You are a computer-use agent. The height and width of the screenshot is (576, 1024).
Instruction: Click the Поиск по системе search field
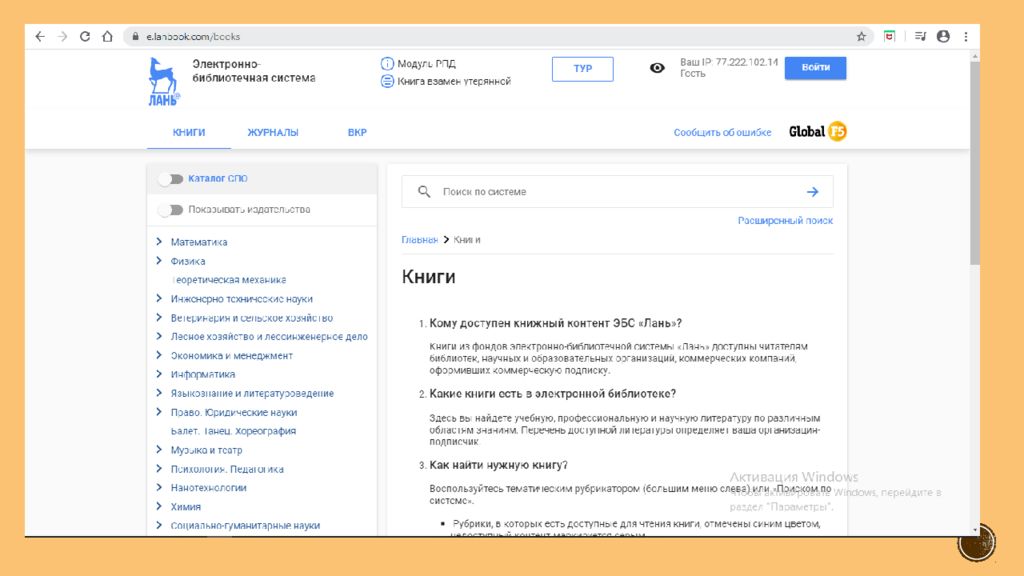click(x=617, y=192)
